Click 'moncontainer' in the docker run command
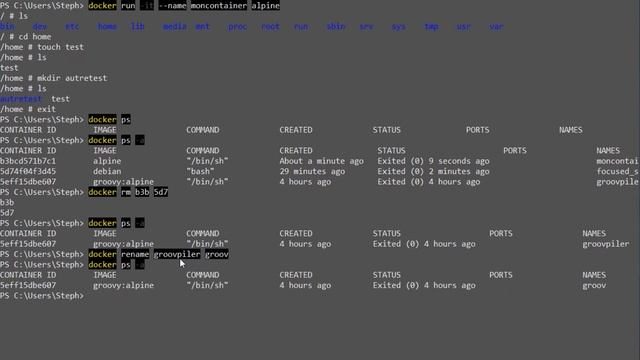This screenshot has height=360, width=640. pos(219,6)
